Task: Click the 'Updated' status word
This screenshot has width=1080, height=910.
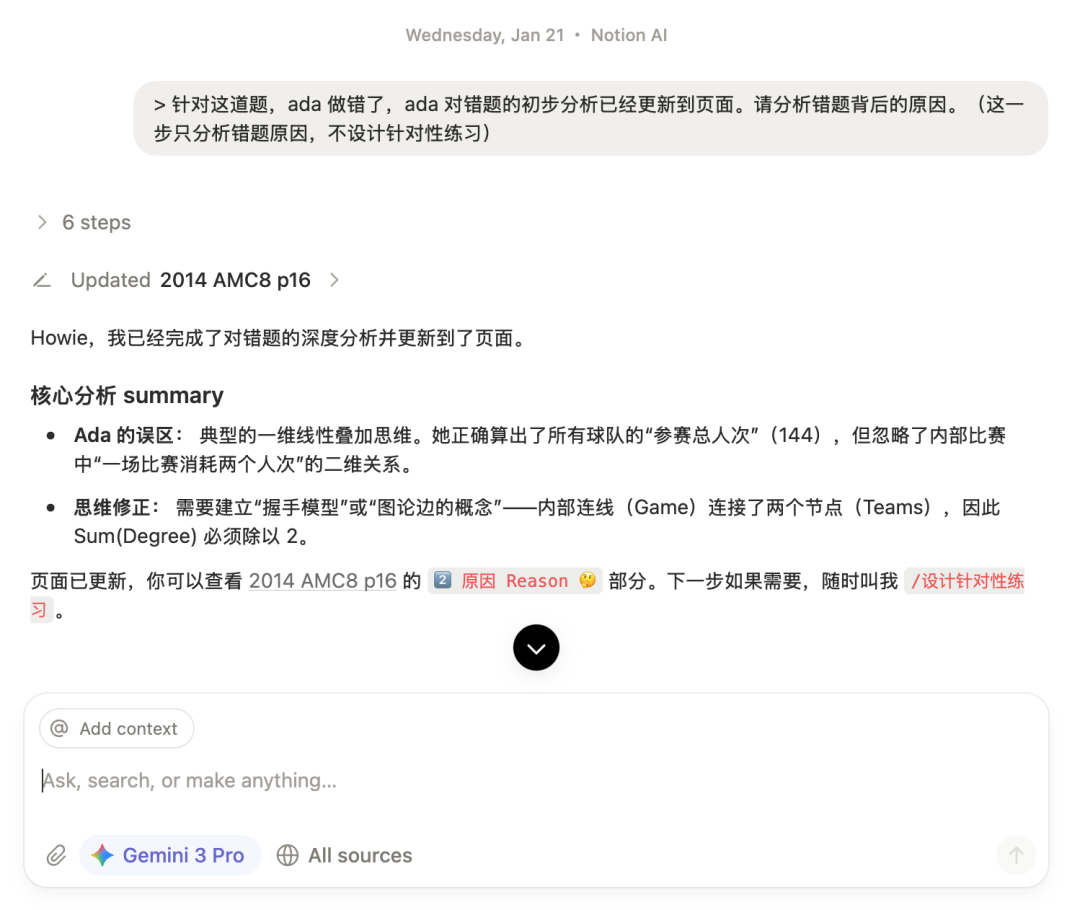Action: 110,280
